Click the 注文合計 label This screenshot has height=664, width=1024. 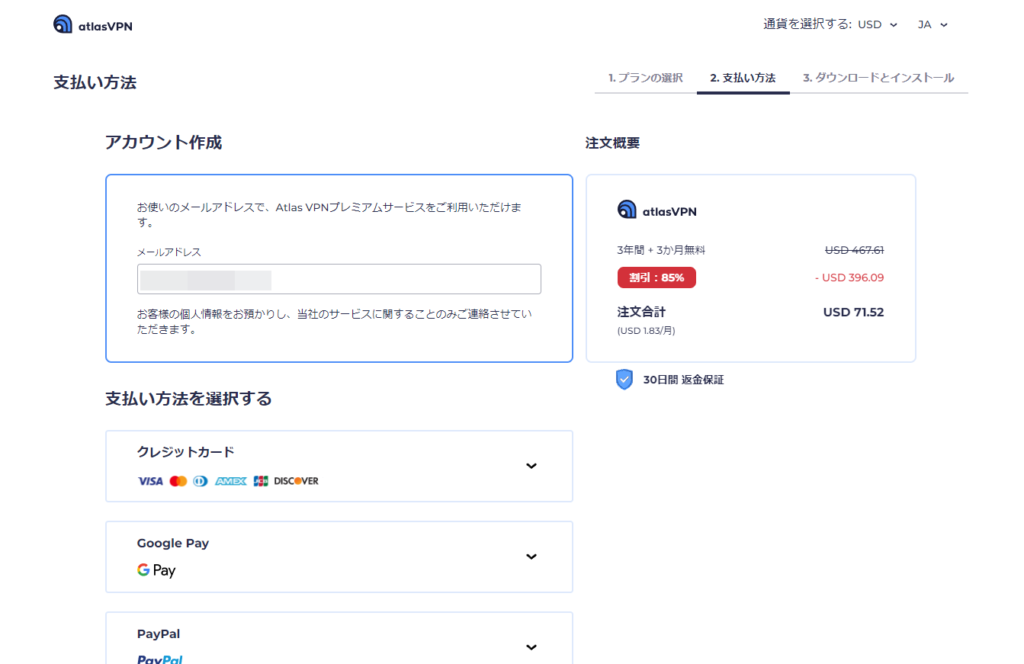coord(641,312)
